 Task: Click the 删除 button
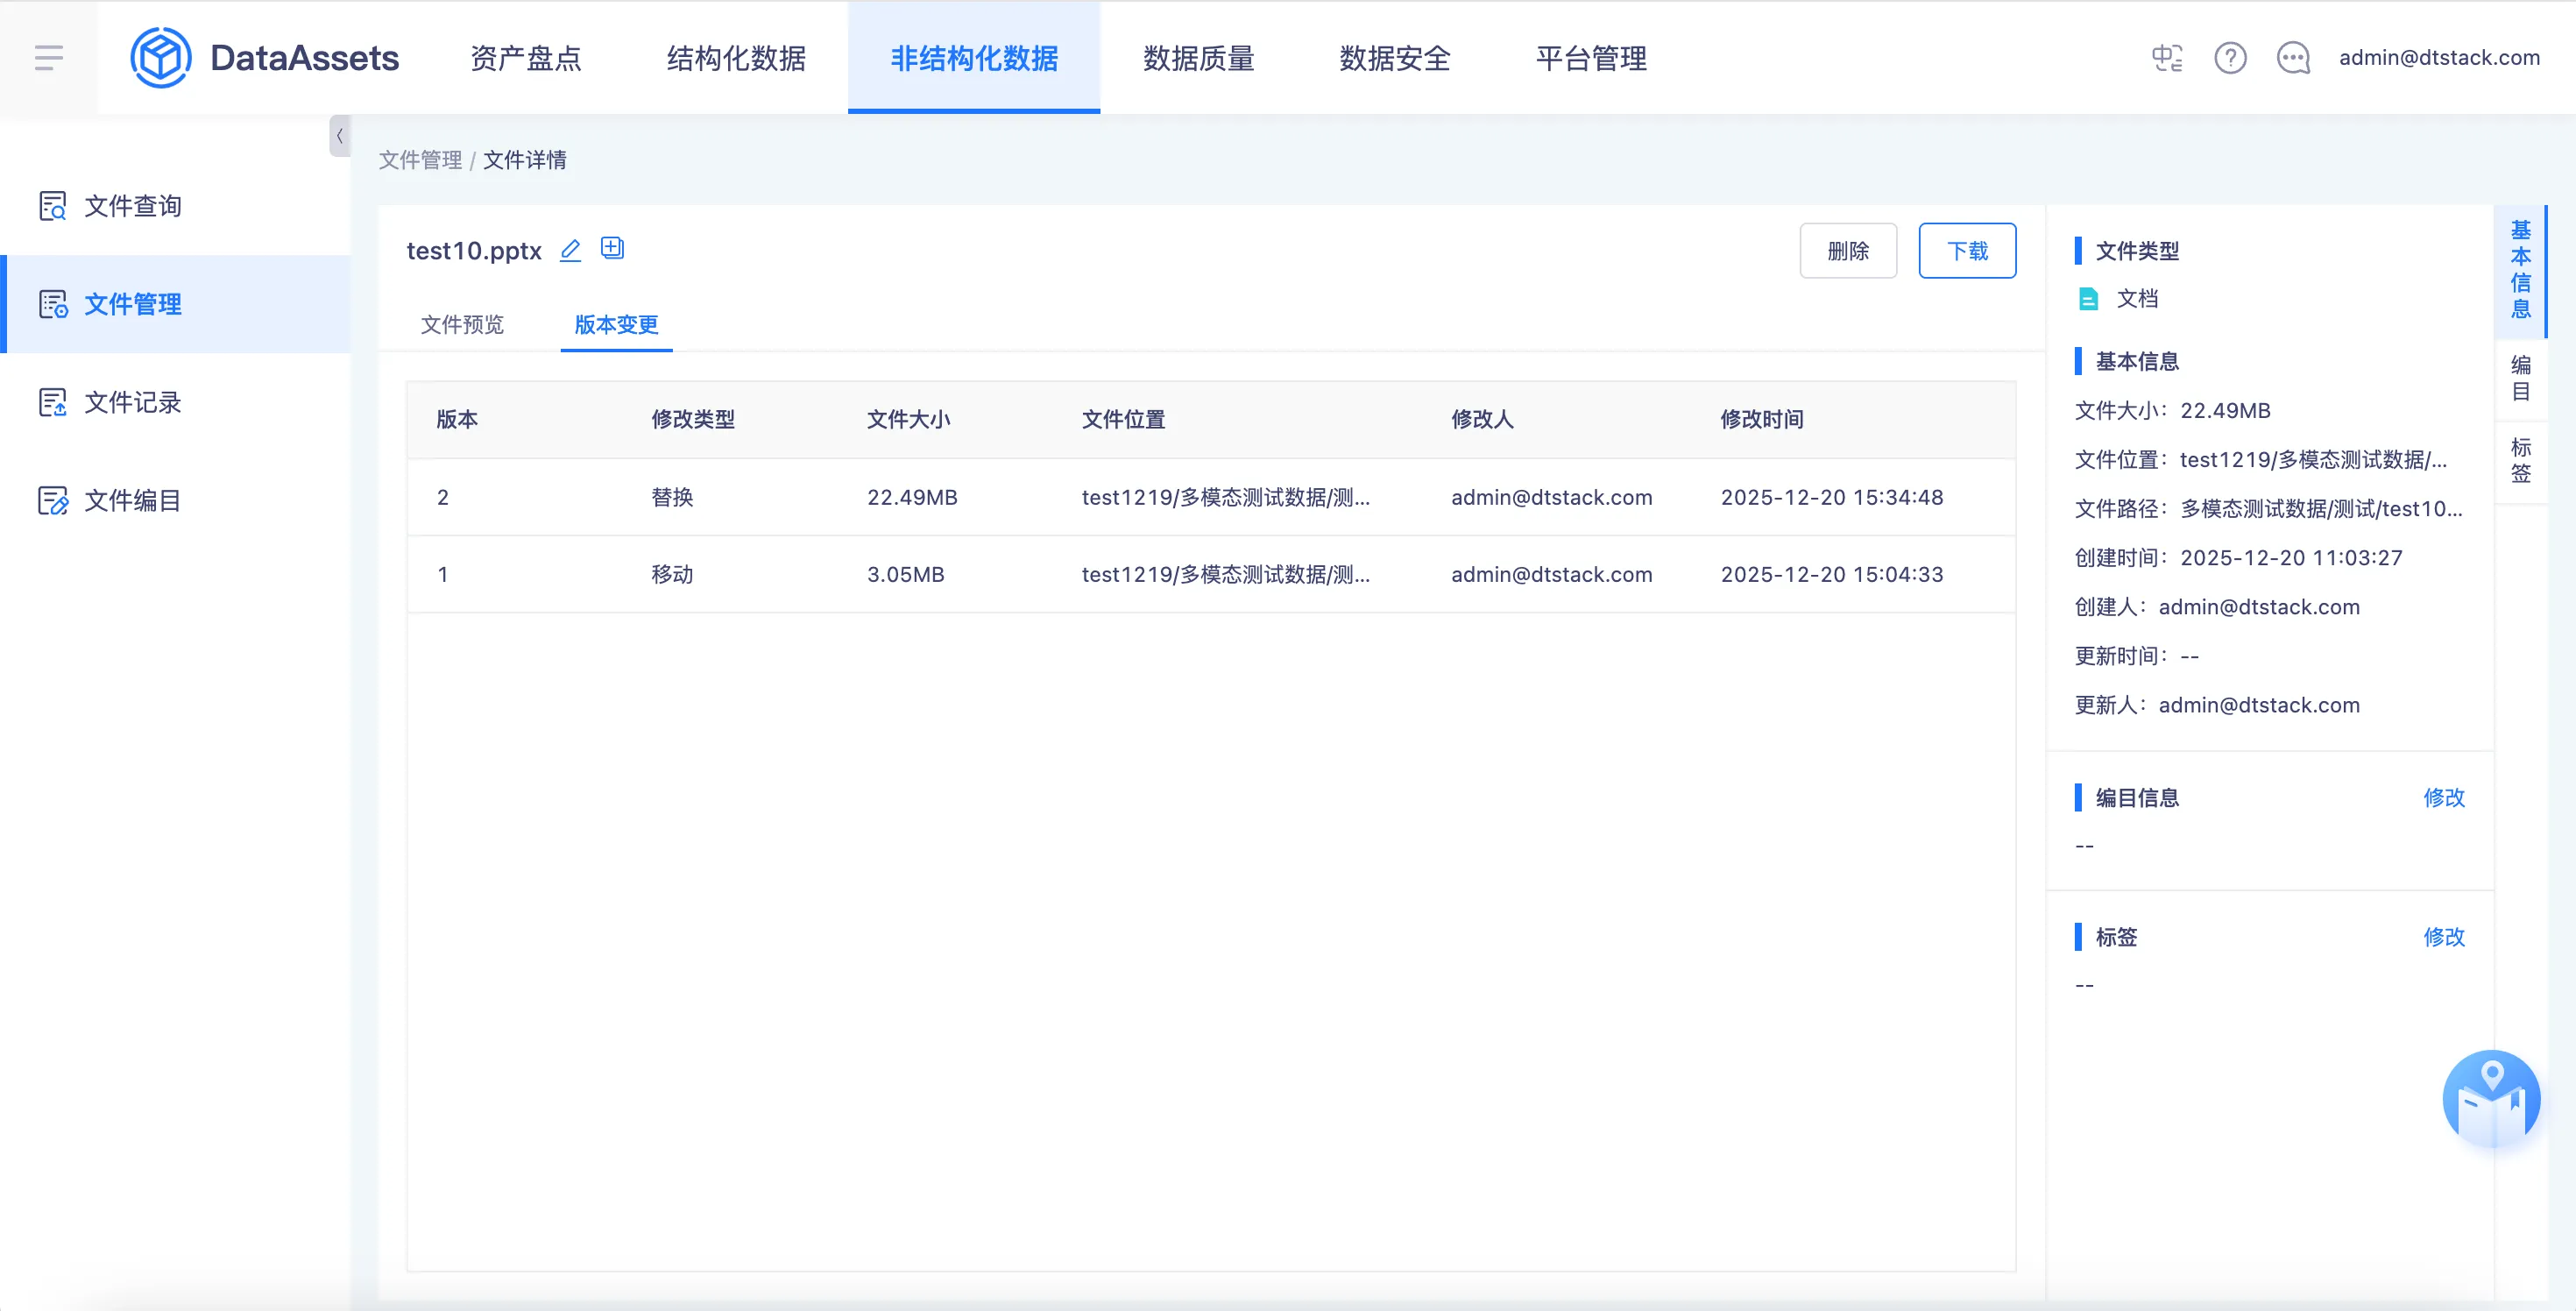[x=1847, y=251]
